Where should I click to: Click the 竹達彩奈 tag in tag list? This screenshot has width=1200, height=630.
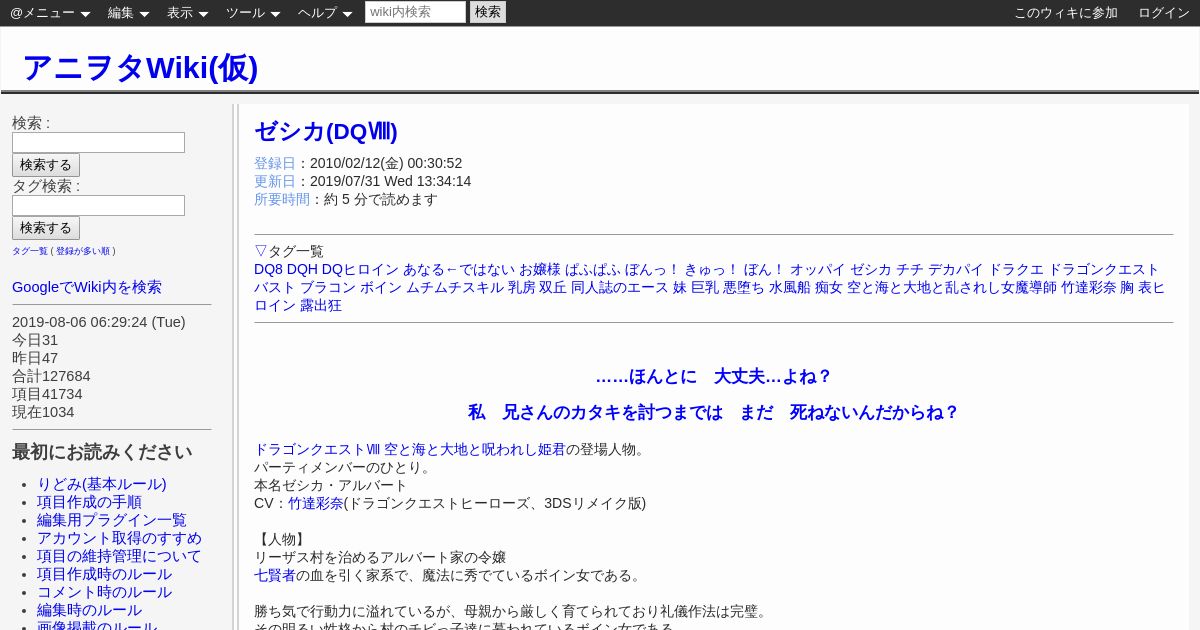coord(1089,287)
